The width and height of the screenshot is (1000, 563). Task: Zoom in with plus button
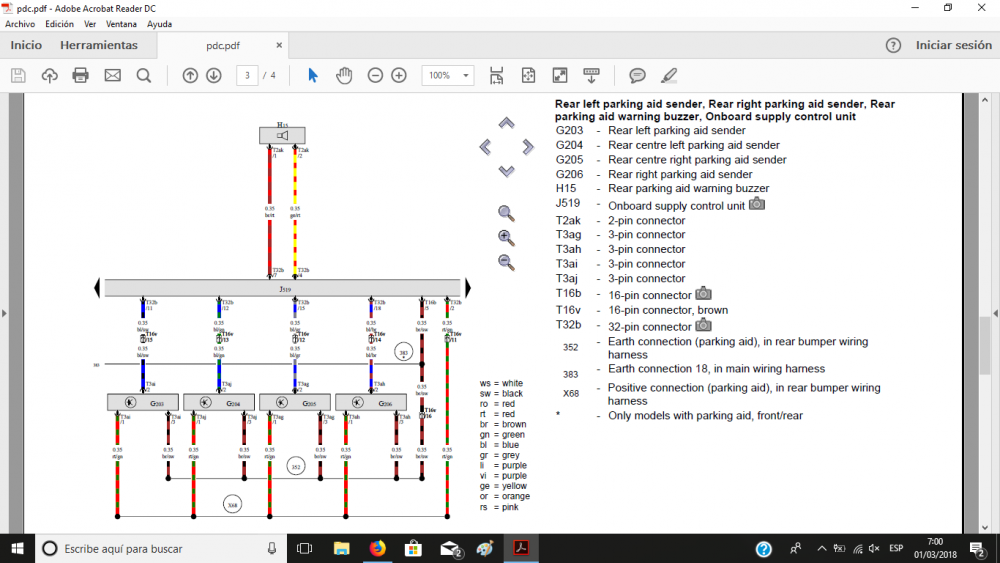pos(399,75)
